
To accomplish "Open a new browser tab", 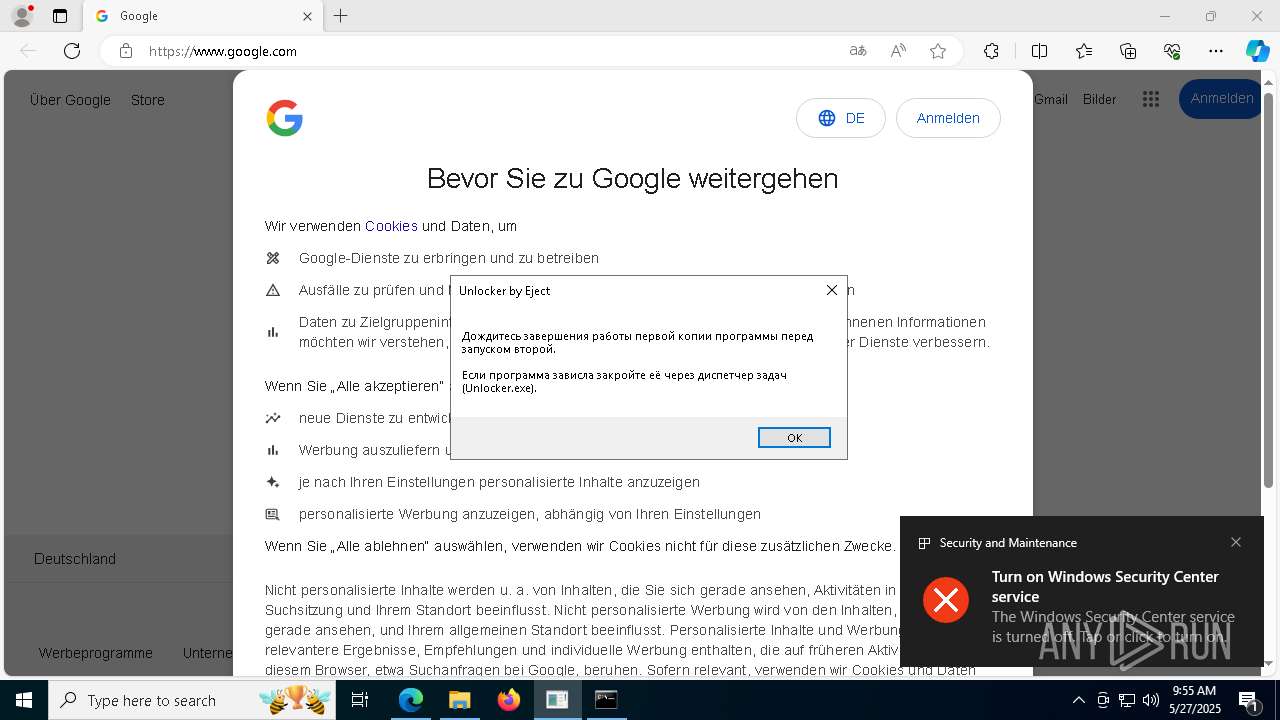I will pos(341,16).
